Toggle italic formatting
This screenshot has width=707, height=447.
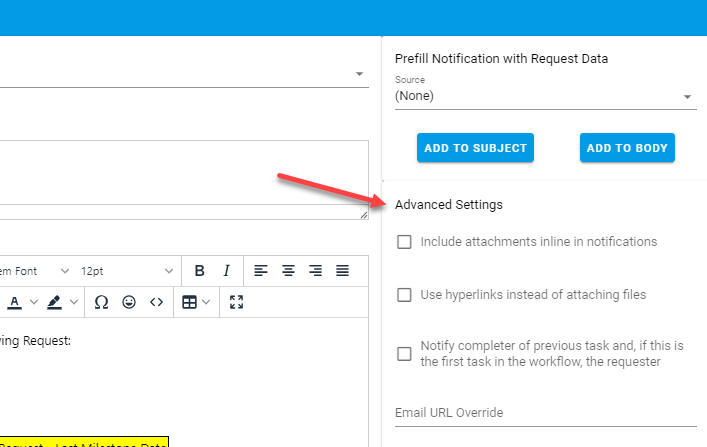pos(226,271)
